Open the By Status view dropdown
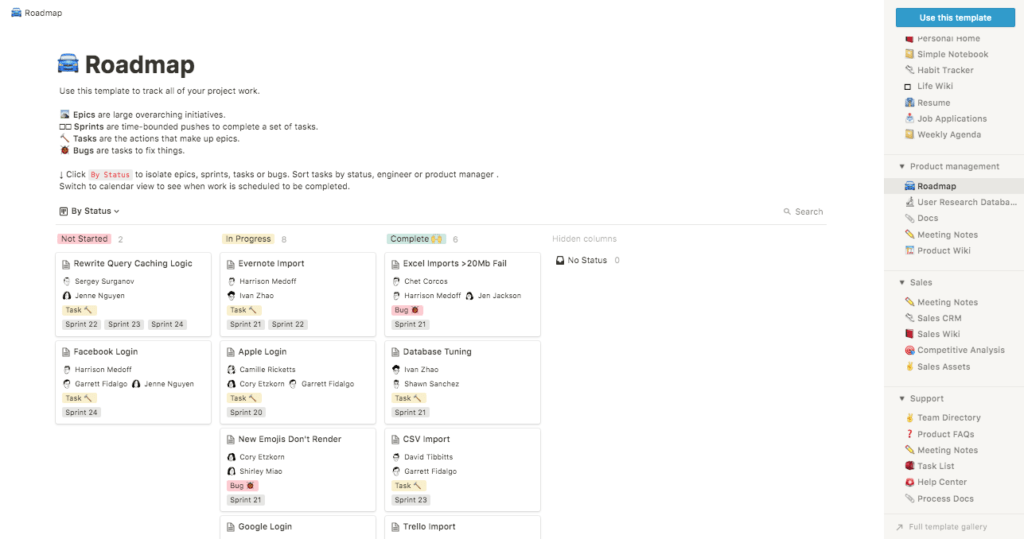This screenshot has height=539, width=1024. [x=89, y=211]
